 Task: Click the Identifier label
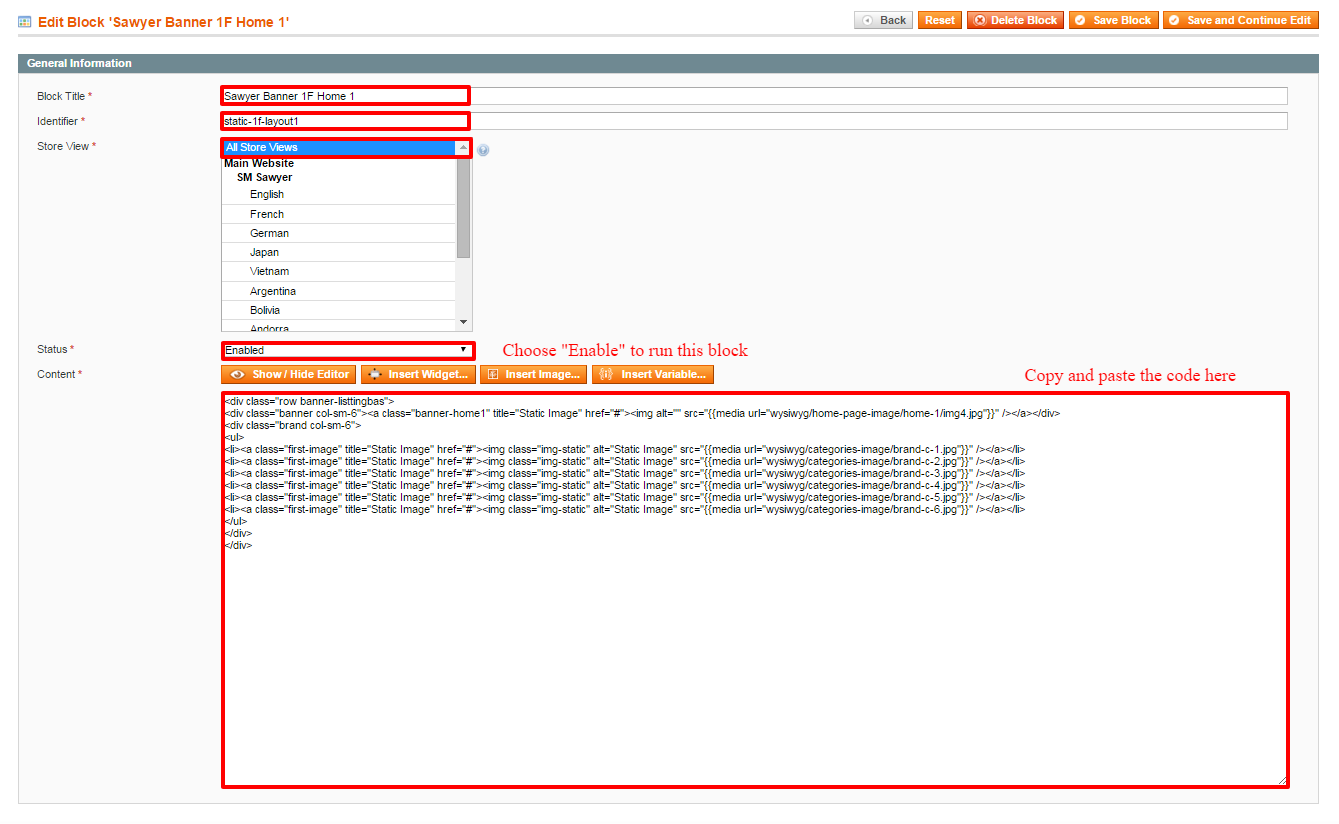[61, 121]
